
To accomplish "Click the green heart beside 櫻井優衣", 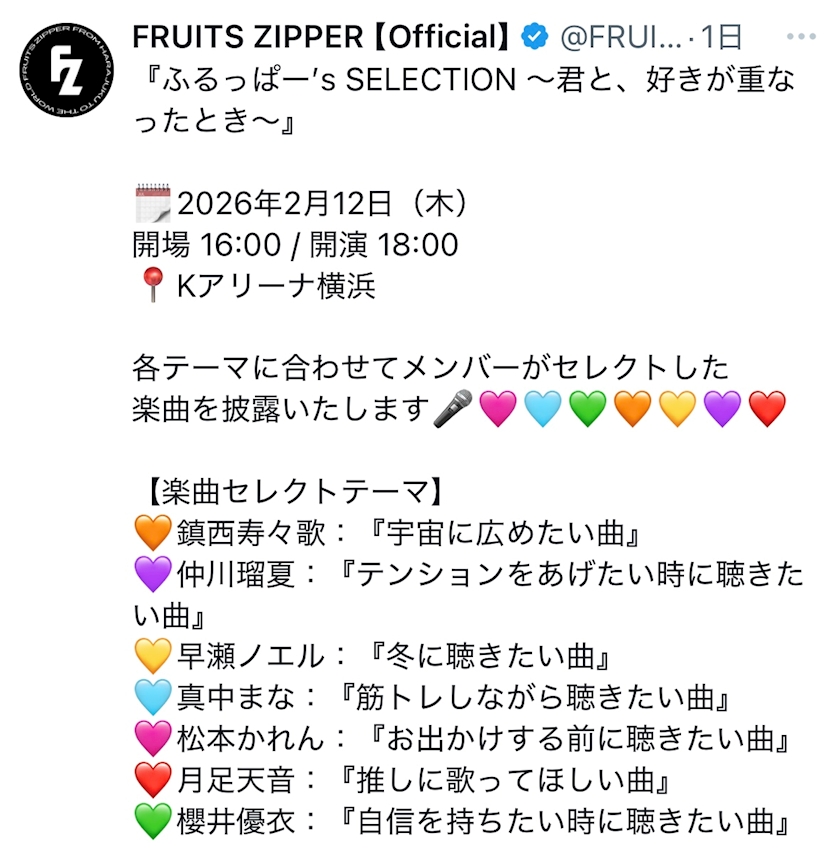I will (x=152, y=821).
